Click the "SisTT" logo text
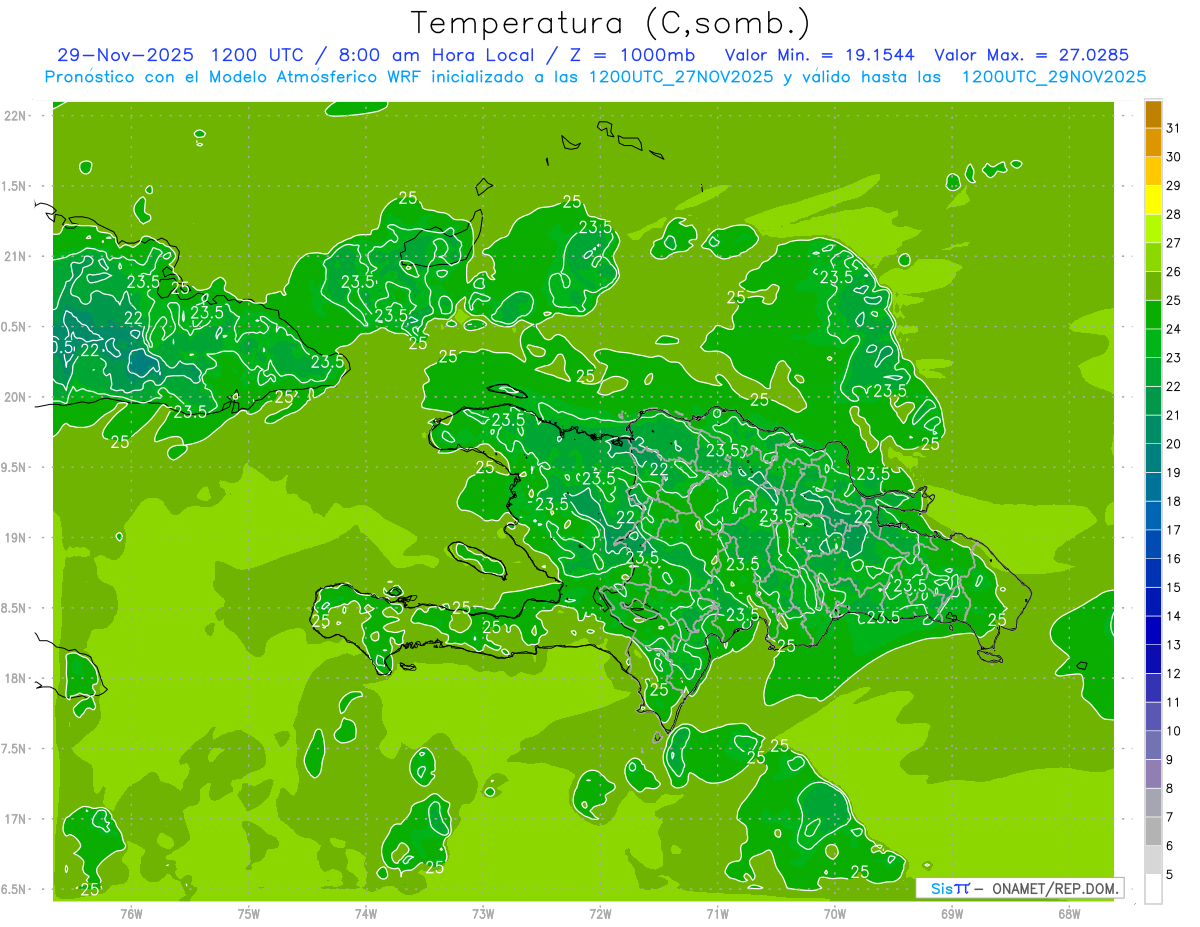The height and width of the screenshot is (927, 1200). click(949, 888)
